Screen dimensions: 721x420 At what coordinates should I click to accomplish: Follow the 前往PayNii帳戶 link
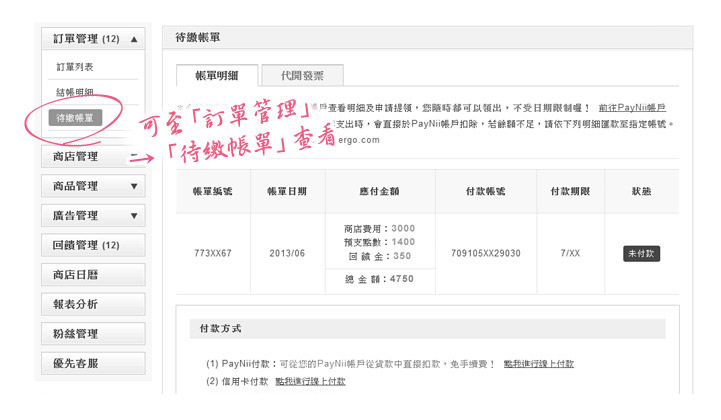click(x=632, y=108)
